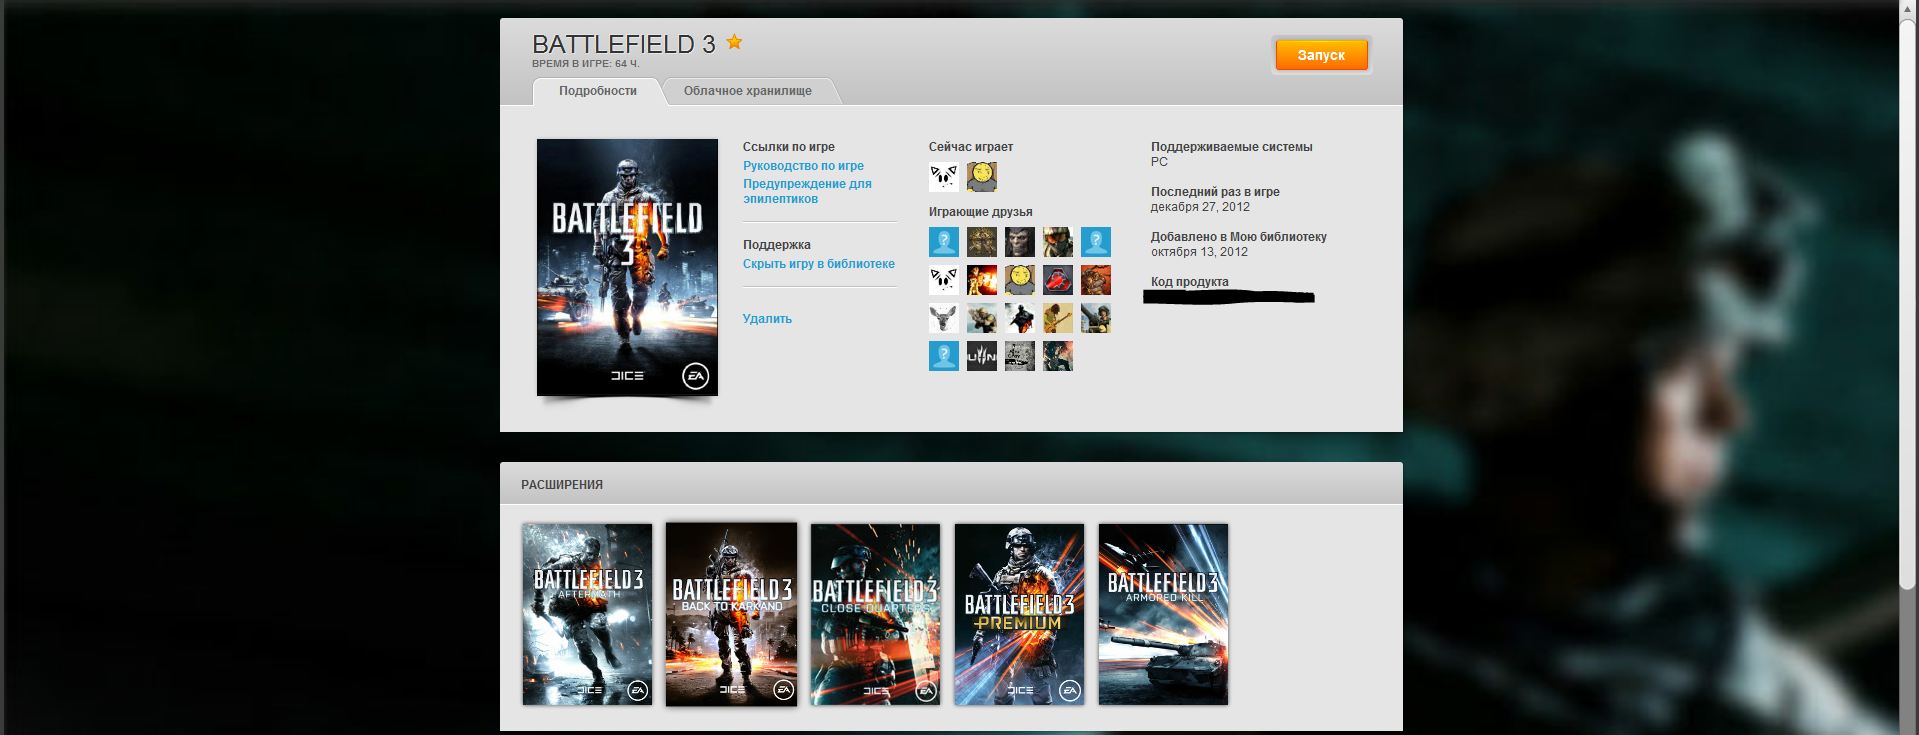Open the Облачное хранилище tab
The height and width of the screenshot is (735, 1919).
[748, 91]
